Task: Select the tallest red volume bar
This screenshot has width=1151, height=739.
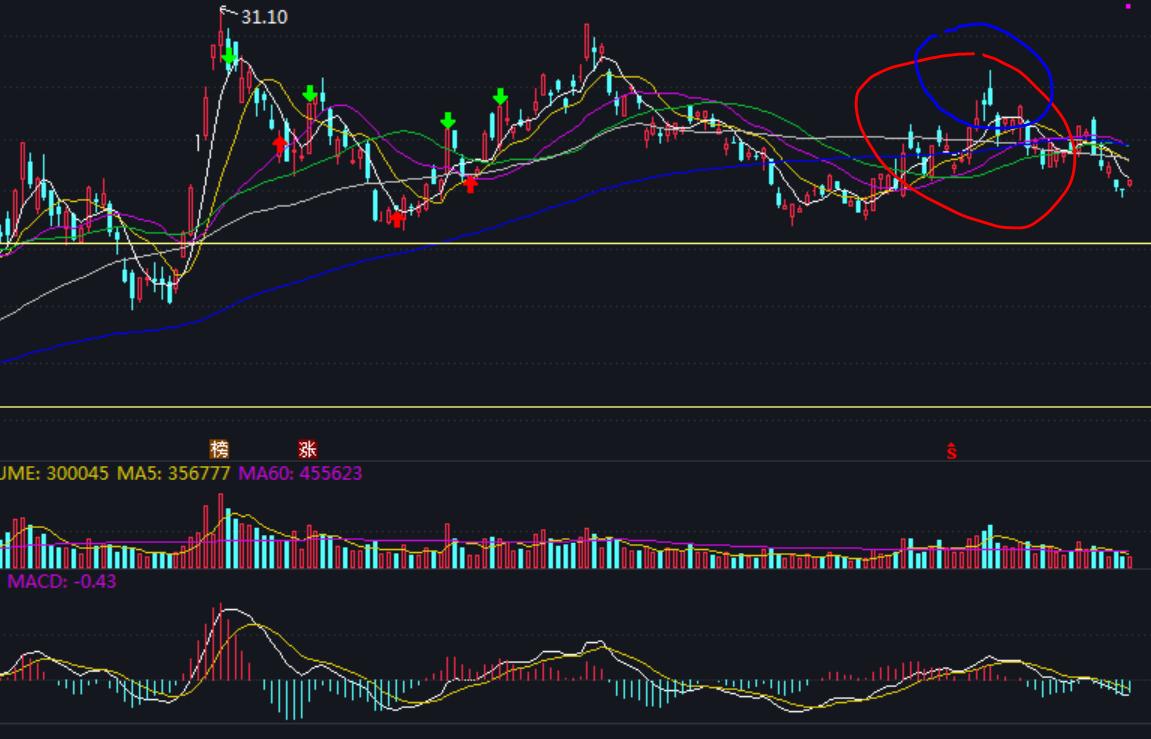Action: tap(220, 531)
